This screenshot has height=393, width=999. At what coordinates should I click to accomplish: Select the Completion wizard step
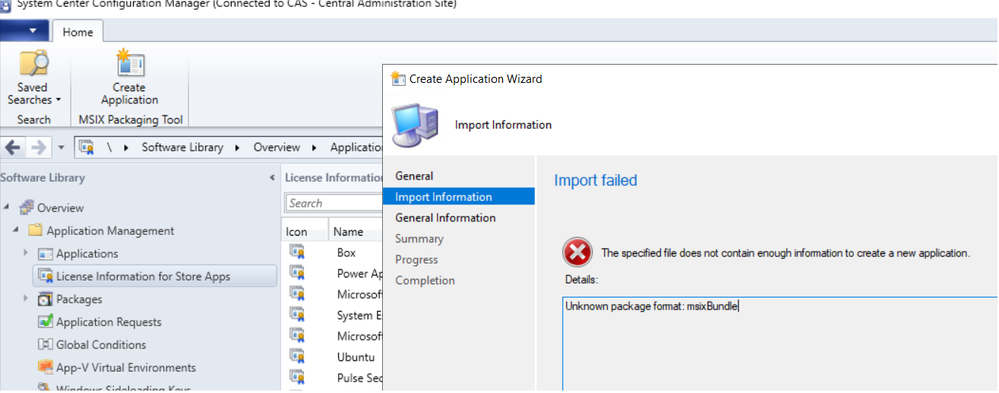tap(425, 280)
